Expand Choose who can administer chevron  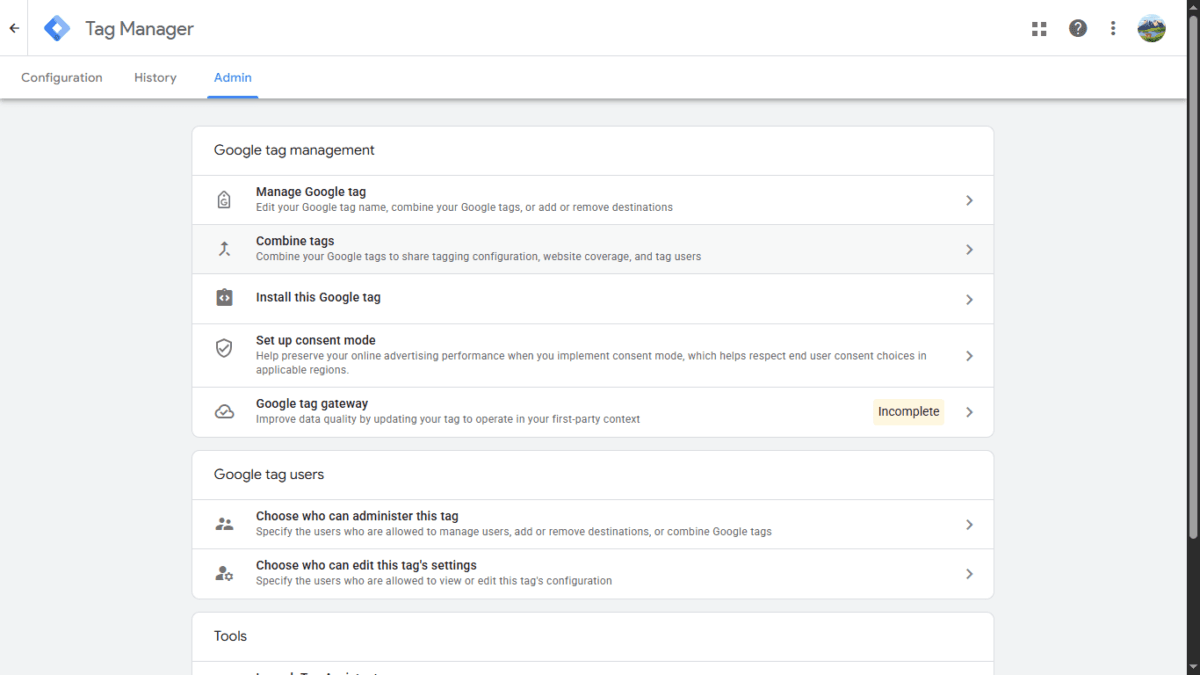969,524
